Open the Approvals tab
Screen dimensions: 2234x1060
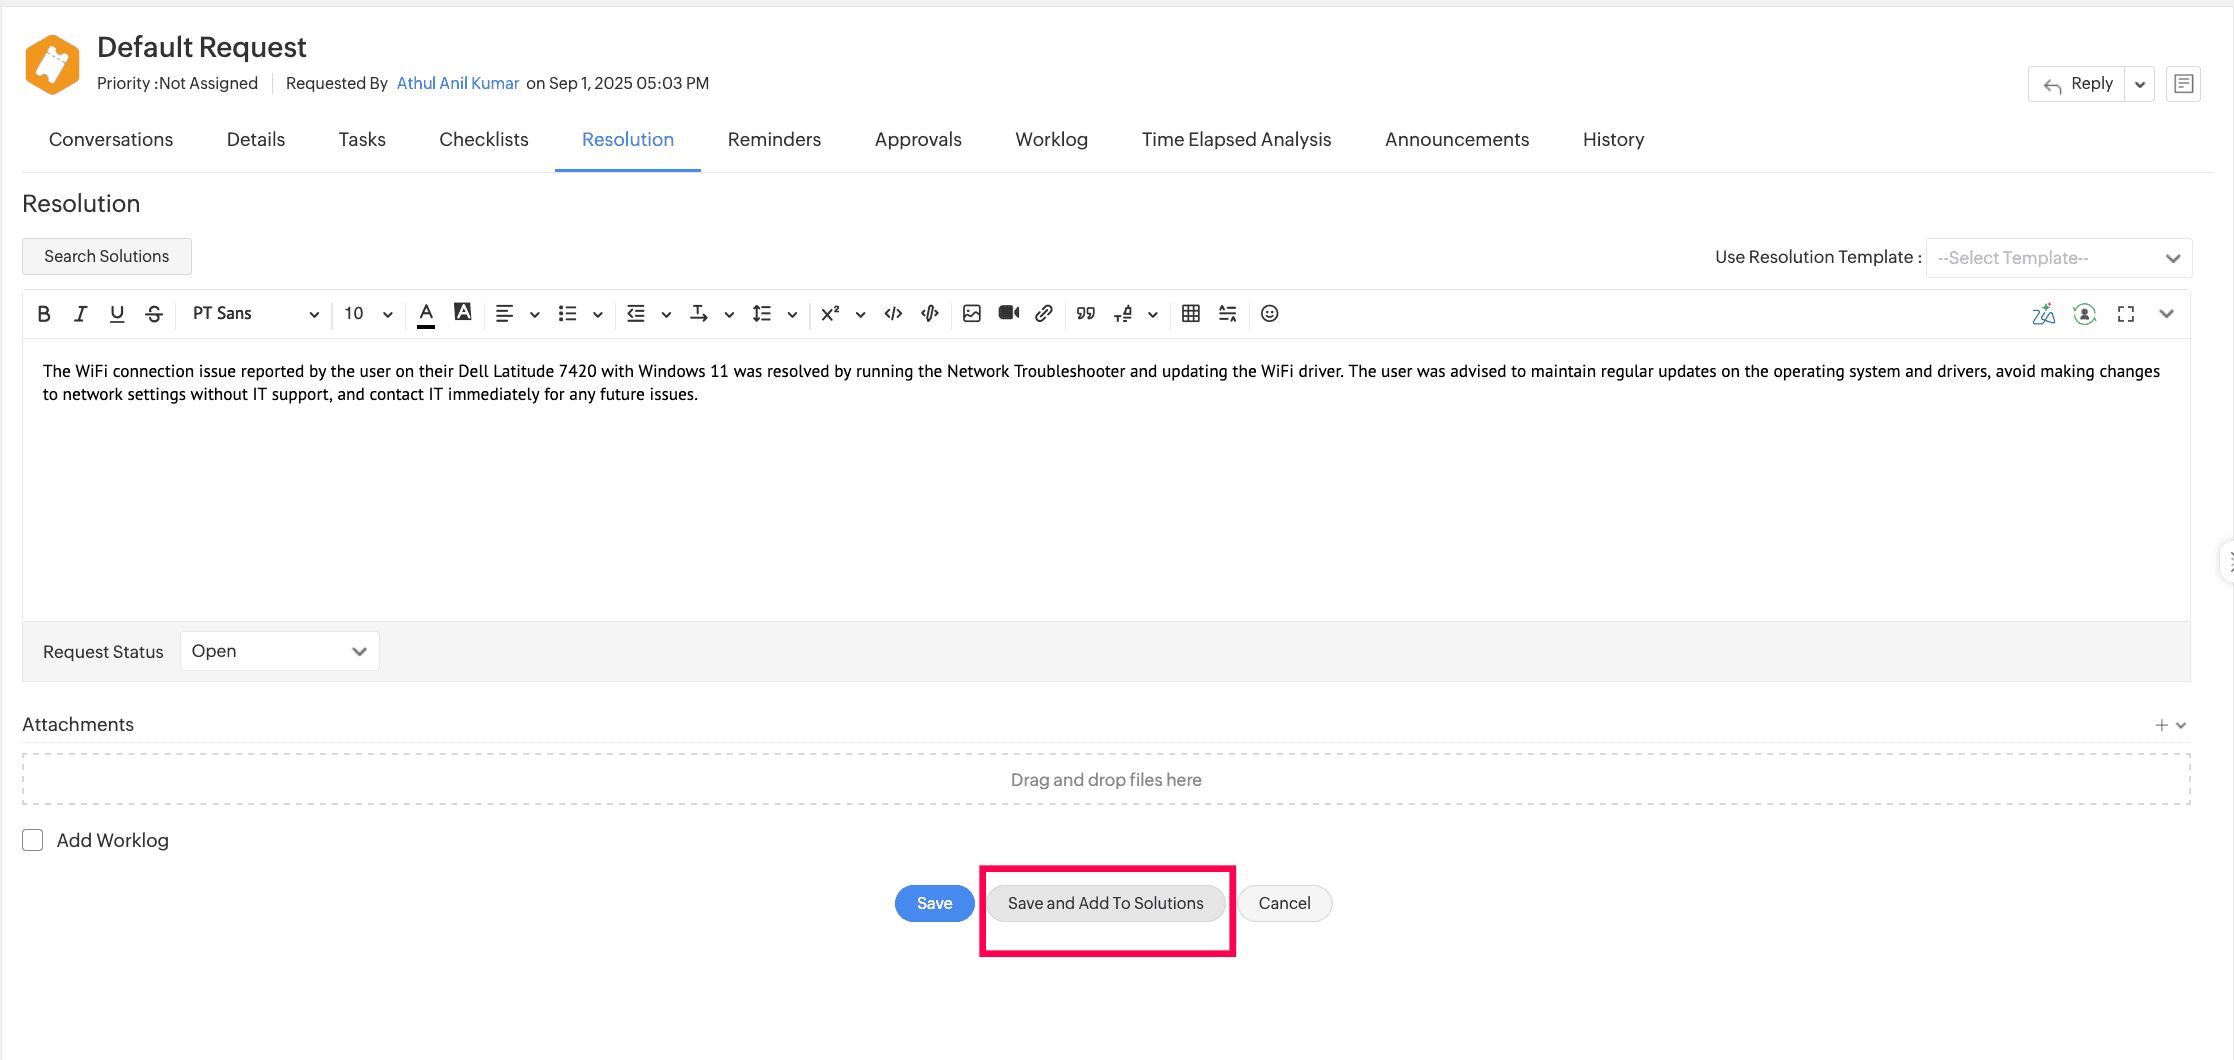coord(918,140)
